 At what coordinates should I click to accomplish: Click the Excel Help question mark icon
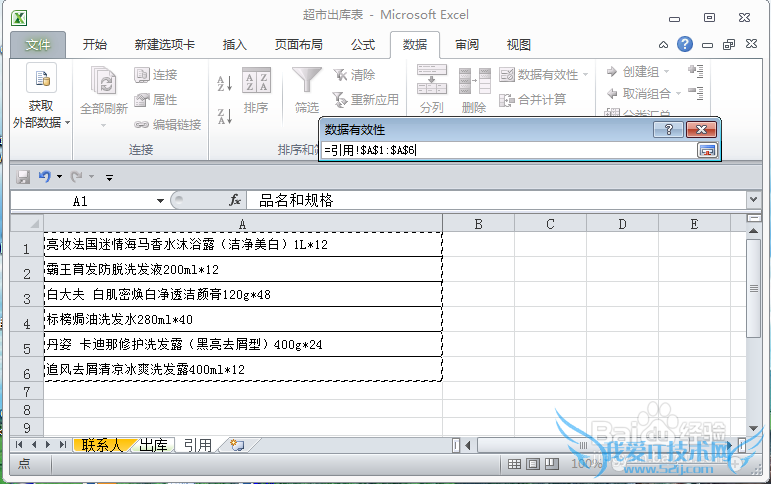(684, 44)
